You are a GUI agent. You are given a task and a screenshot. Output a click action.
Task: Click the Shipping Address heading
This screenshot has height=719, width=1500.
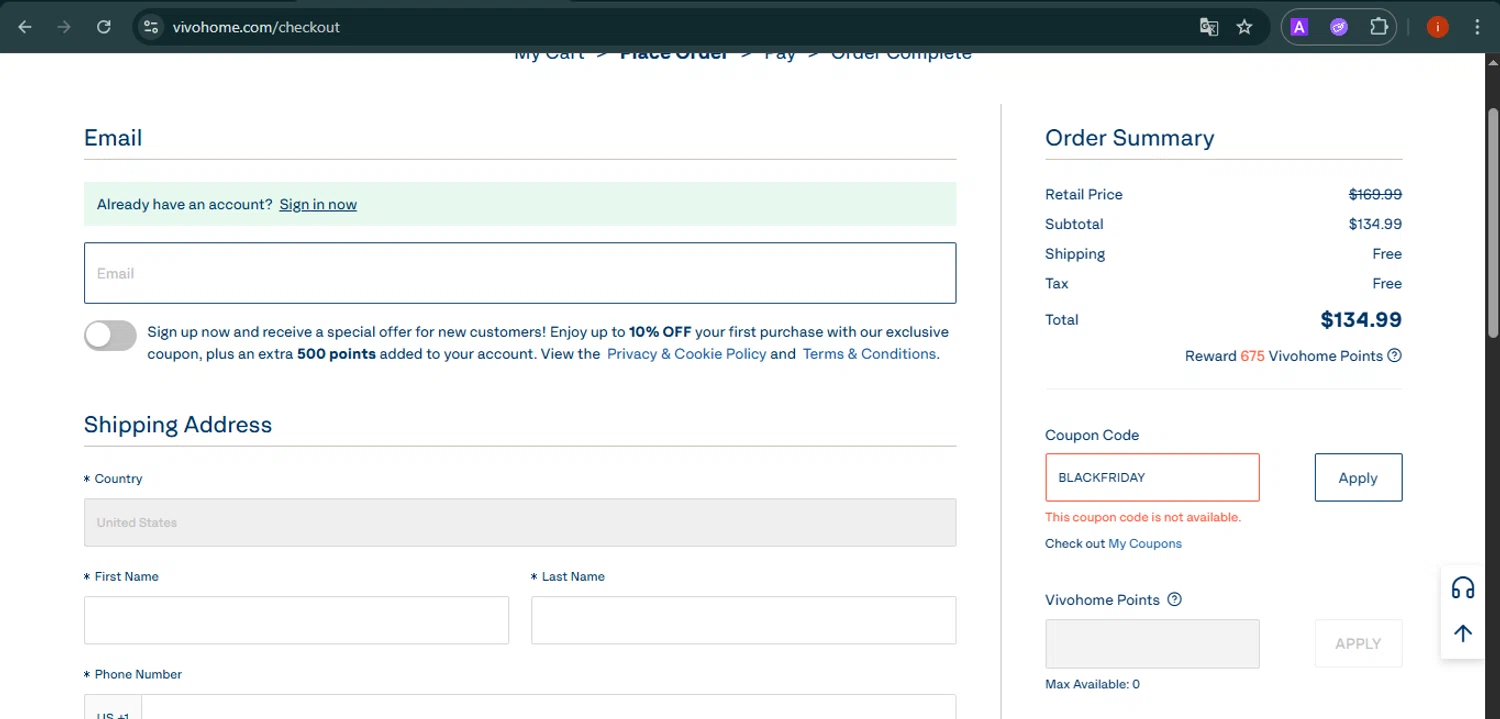click(178, 424)
